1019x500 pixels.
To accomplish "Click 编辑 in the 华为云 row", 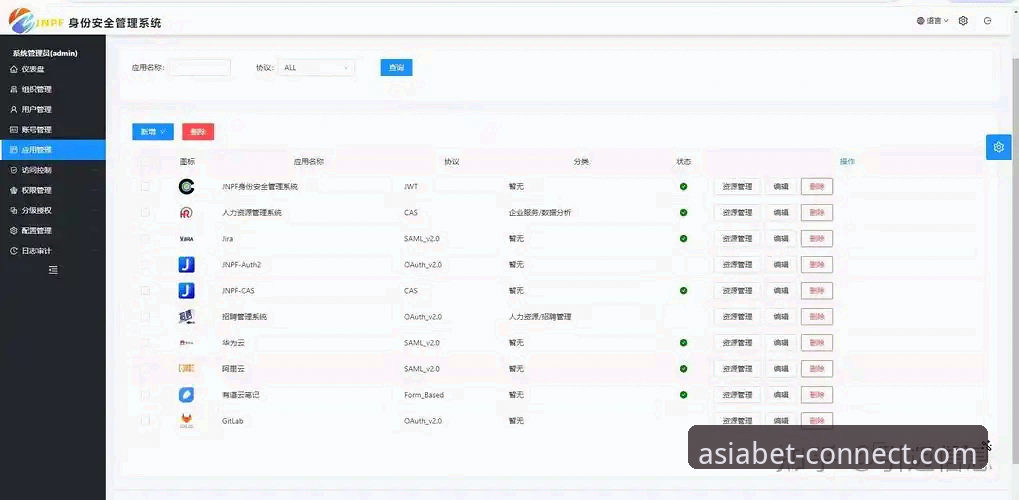I will [780, 343].
